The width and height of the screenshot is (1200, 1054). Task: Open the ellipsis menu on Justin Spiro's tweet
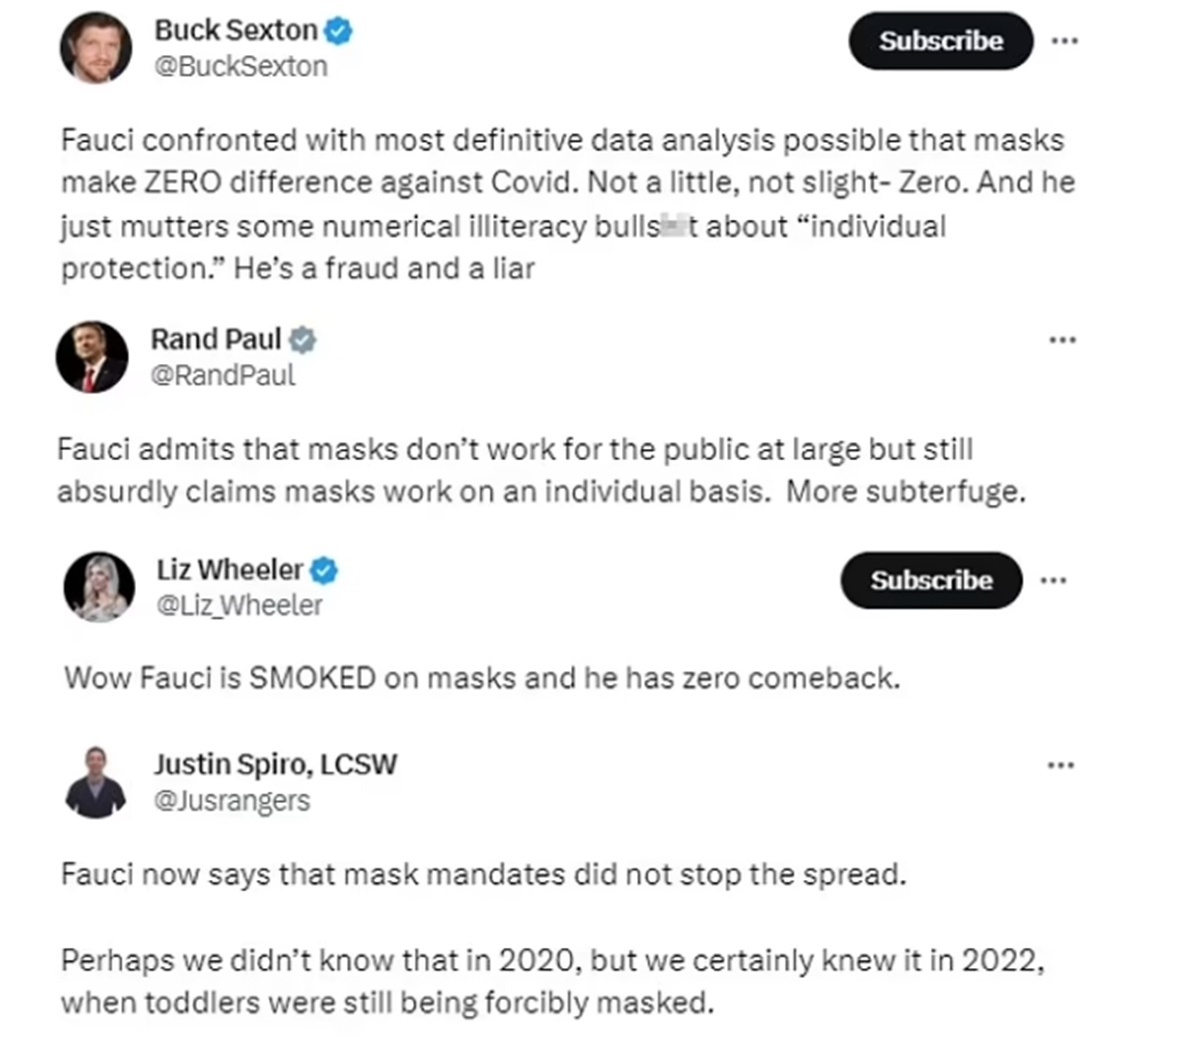click(1060, 766)
